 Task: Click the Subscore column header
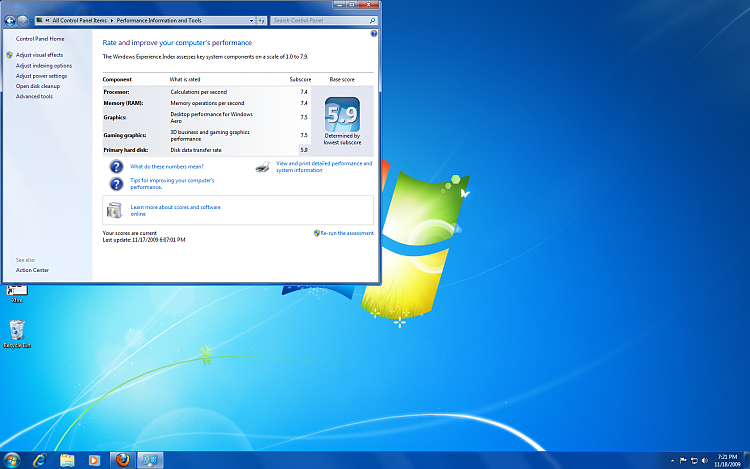tap(300, 79)
